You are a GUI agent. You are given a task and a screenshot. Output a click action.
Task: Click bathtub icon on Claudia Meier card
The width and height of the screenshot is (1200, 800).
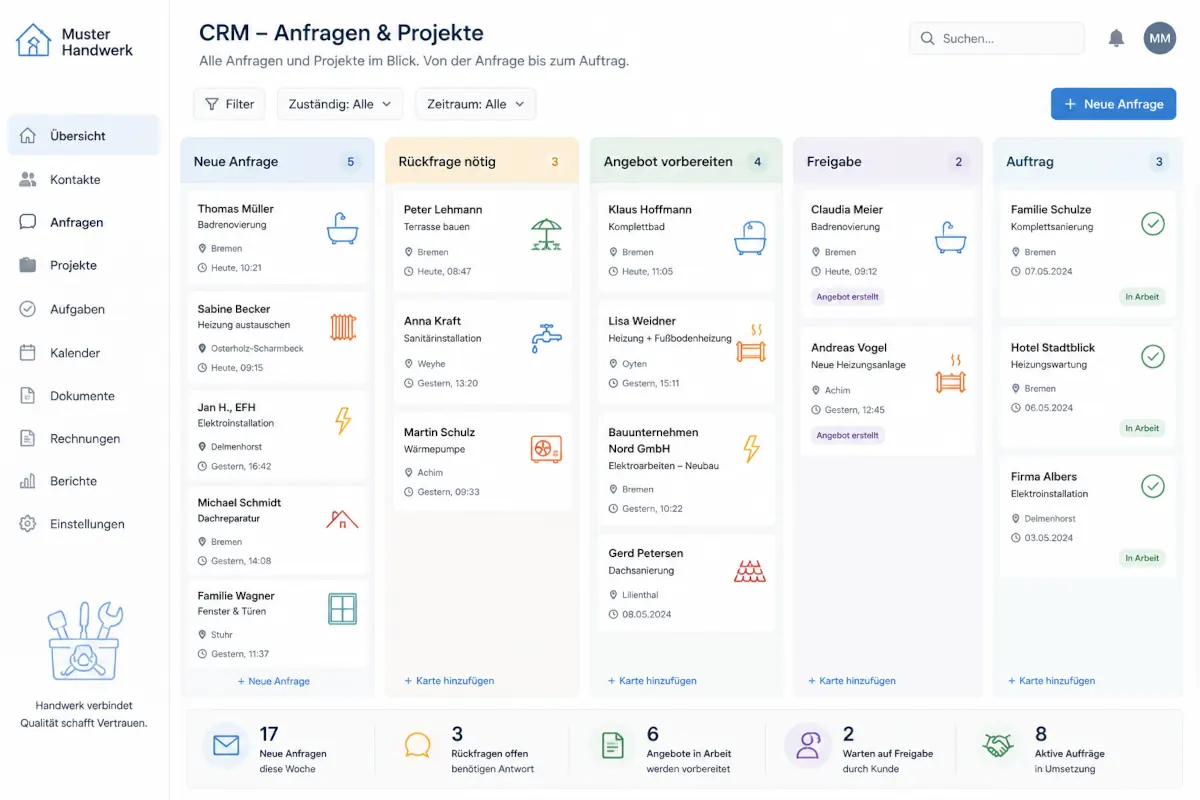(950, 238)
